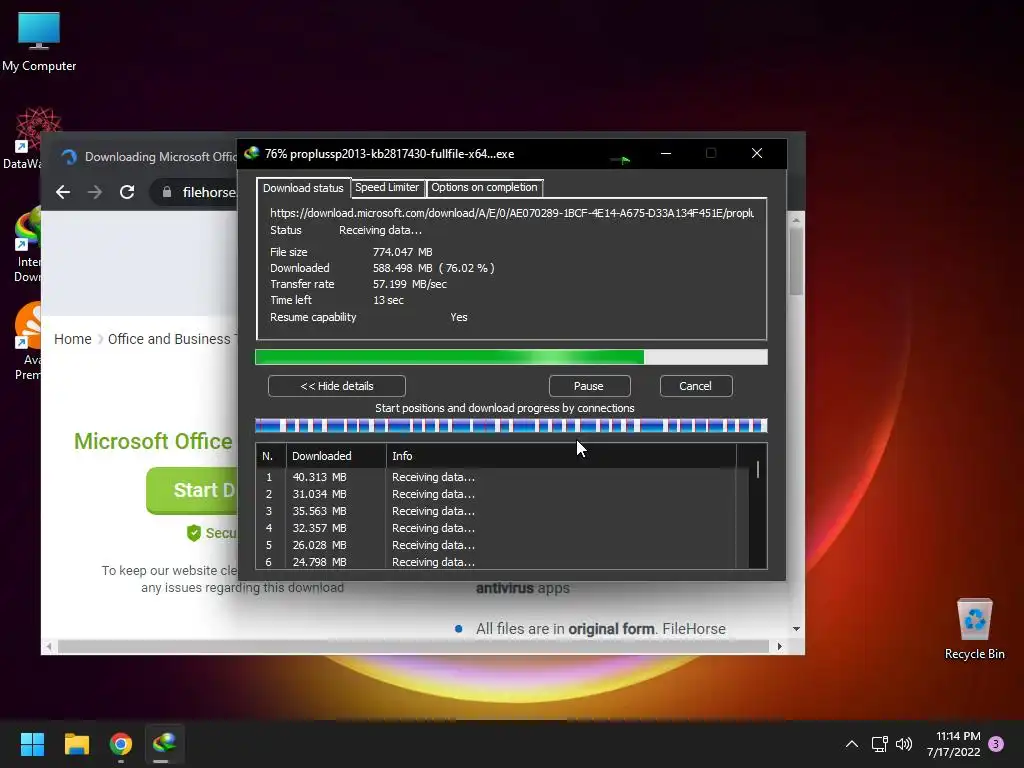Viewport: 1024px width, 768px height.
Task: Open the DataWa desktop shortcut icon
Action: (27, 138)
